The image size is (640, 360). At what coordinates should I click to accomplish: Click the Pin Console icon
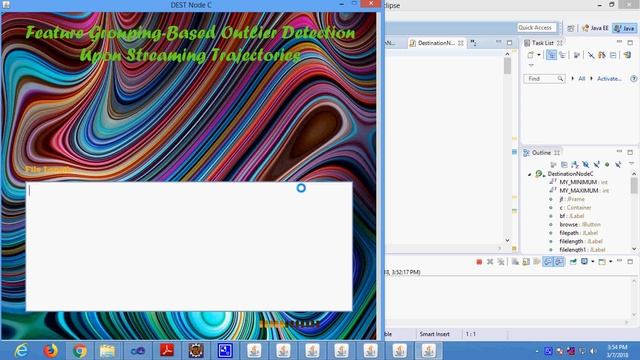click(x=573, y=262)
